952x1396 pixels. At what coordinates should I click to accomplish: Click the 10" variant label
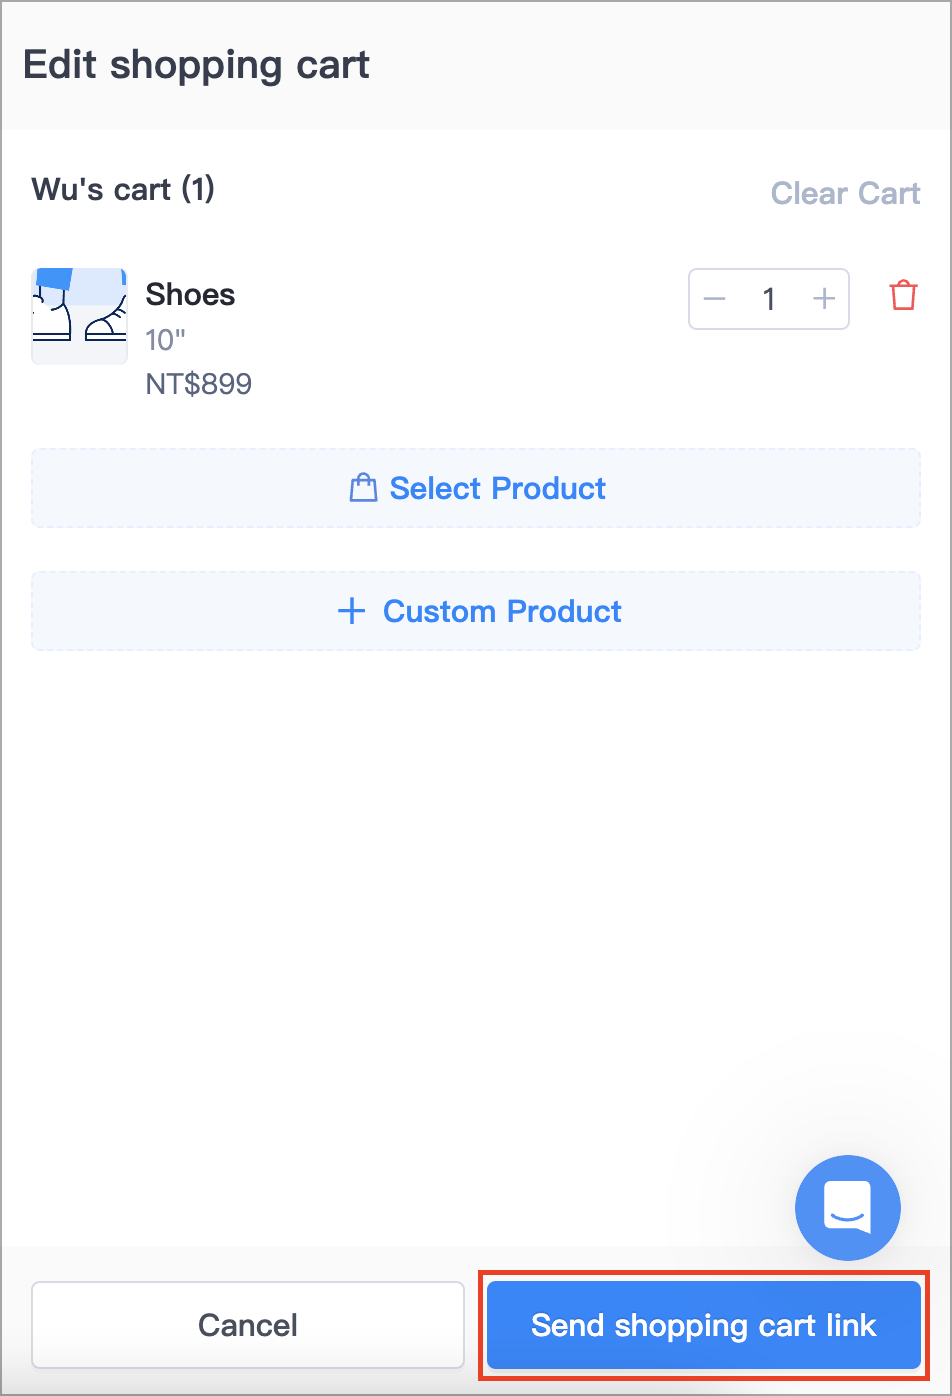pyautogui.click(x=166, y=340)
